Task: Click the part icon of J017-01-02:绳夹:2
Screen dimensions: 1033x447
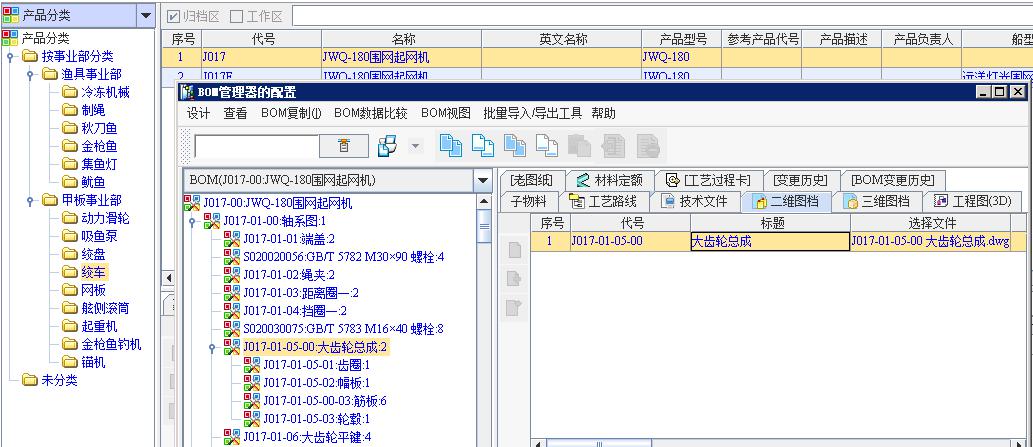Action: point(232,275)
